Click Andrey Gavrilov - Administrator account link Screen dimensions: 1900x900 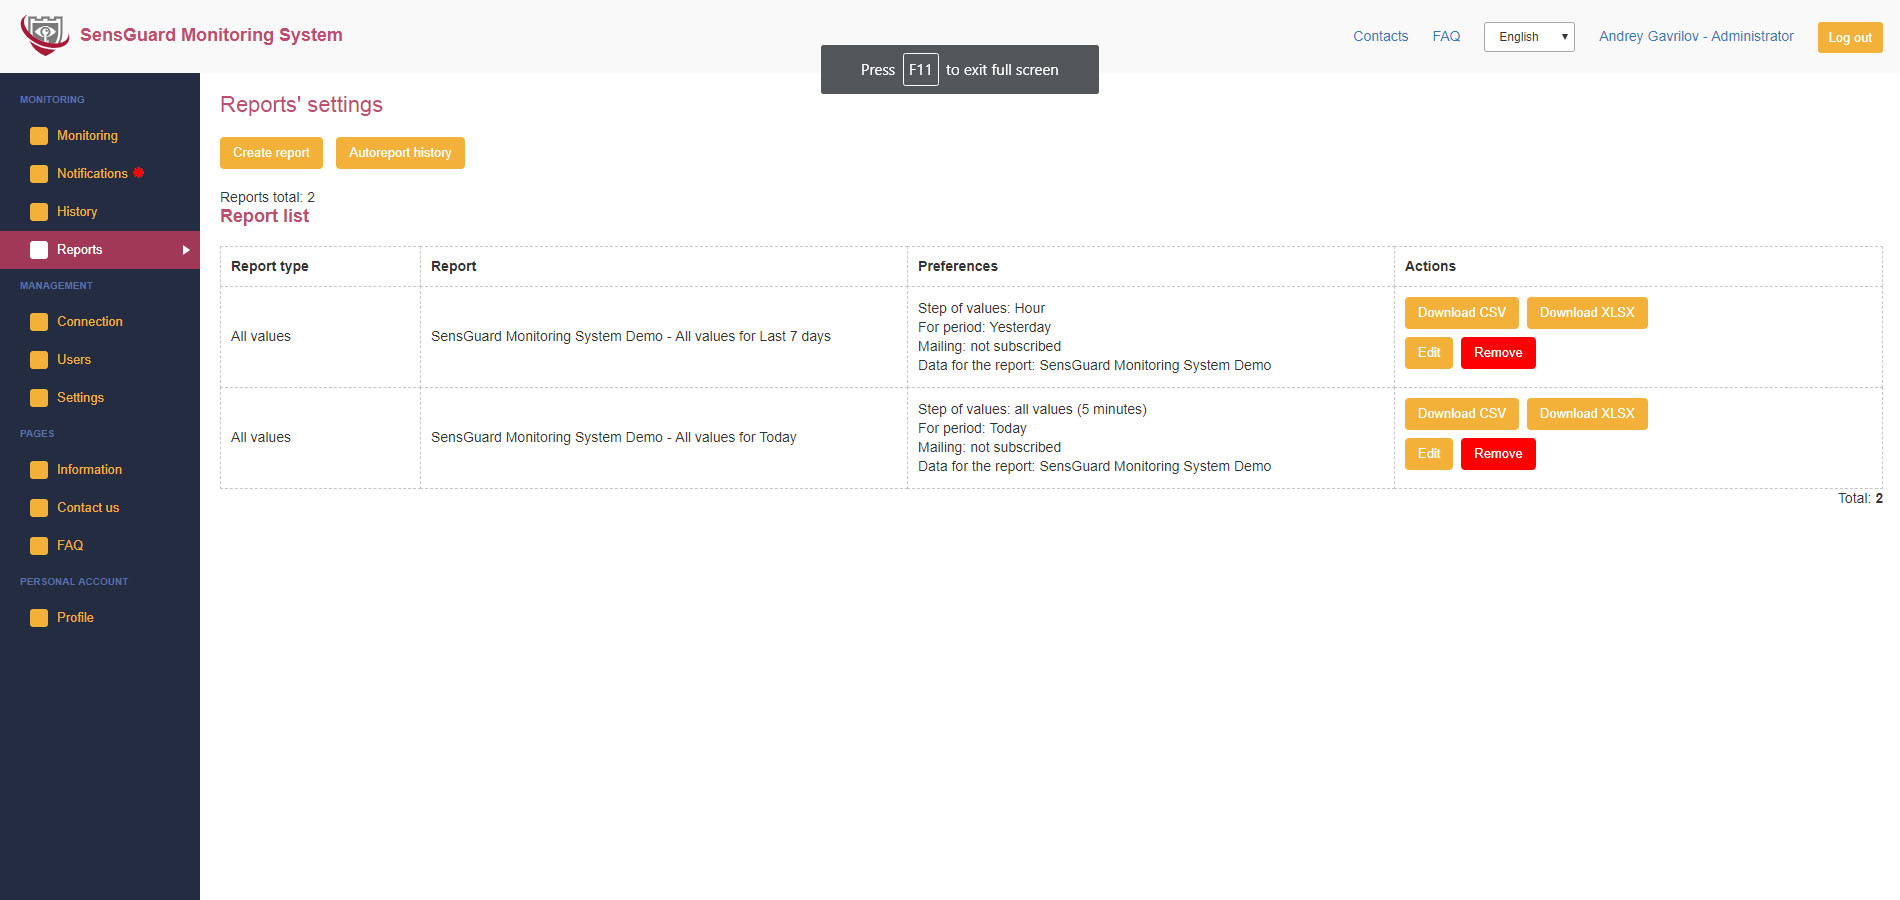pyautogui.click(x=1695, y=36)
